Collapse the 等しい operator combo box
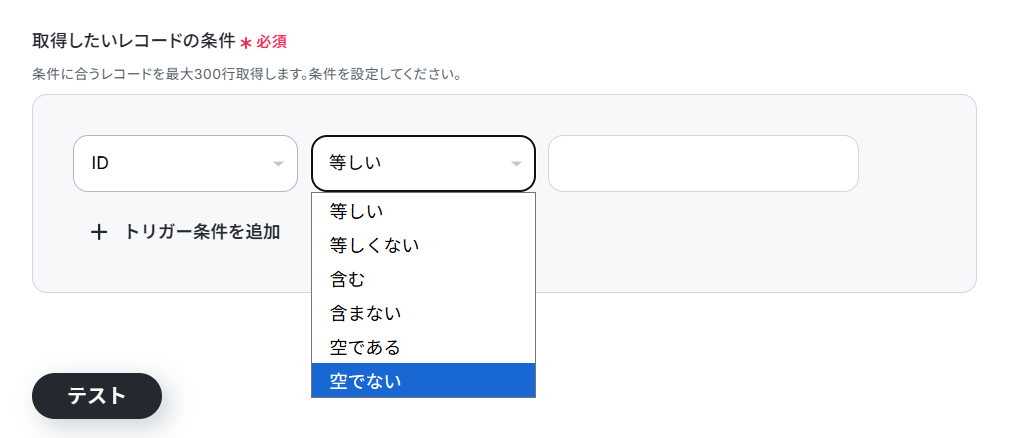 coord(423,163)
